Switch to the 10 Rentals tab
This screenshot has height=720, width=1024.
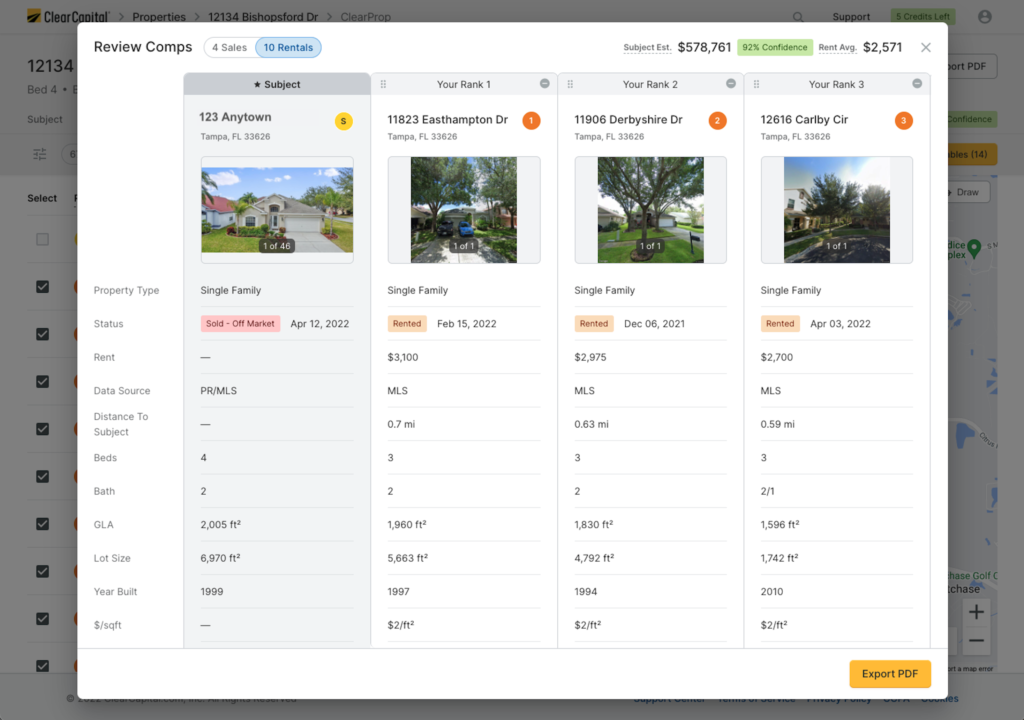tap(288, 48)
